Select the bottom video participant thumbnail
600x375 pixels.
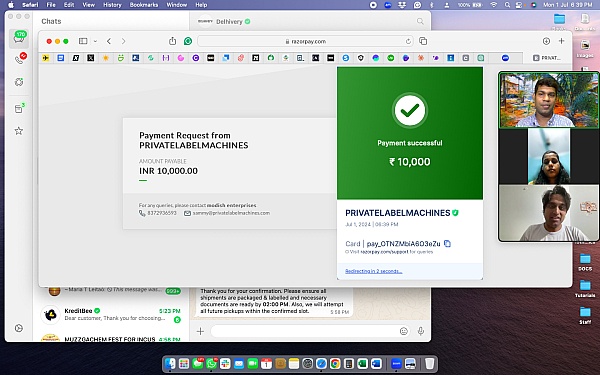549,213
